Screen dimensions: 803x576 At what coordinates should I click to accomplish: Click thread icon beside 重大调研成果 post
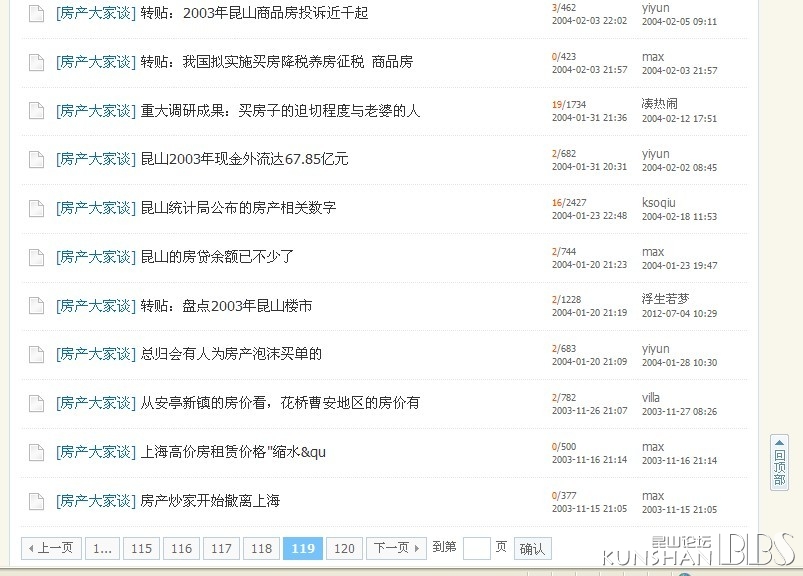coord(36,111)
